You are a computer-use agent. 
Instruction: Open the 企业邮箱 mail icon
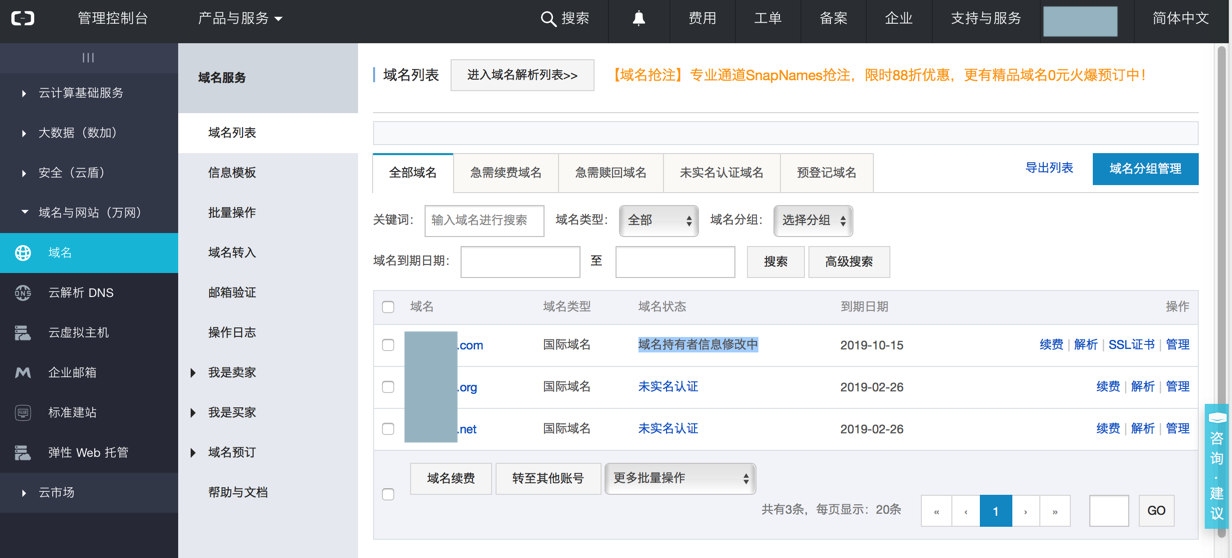point(23,373)
